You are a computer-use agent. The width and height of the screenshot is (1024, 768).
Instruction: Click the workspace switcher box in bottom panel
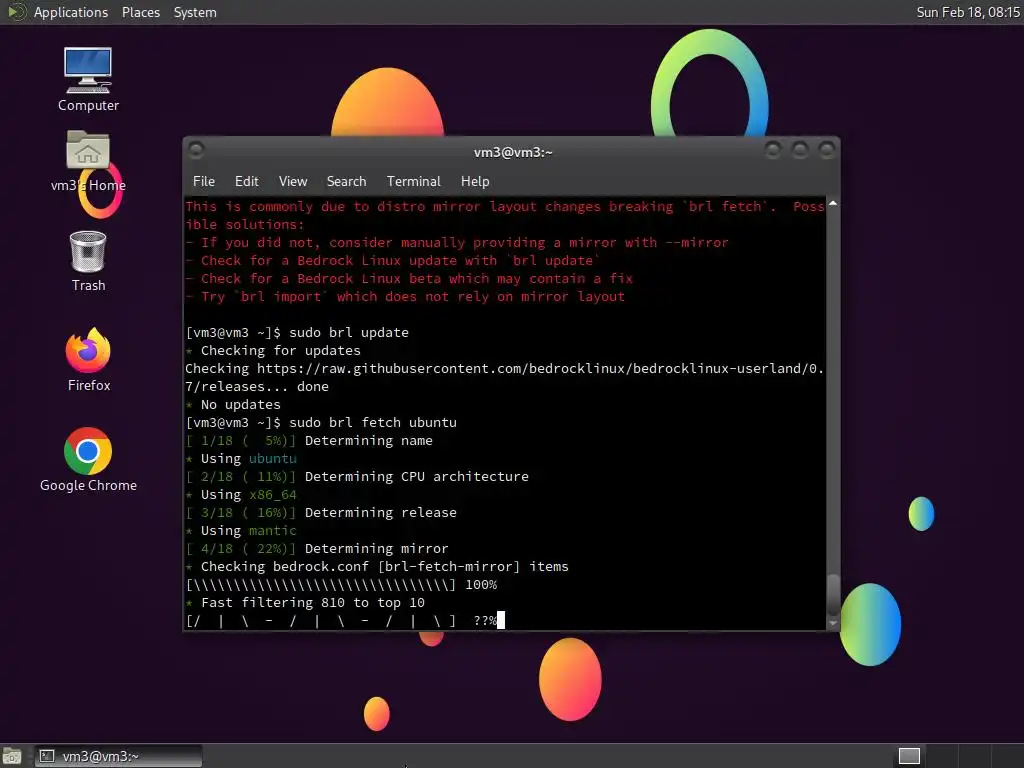click(x=909, y=756)
